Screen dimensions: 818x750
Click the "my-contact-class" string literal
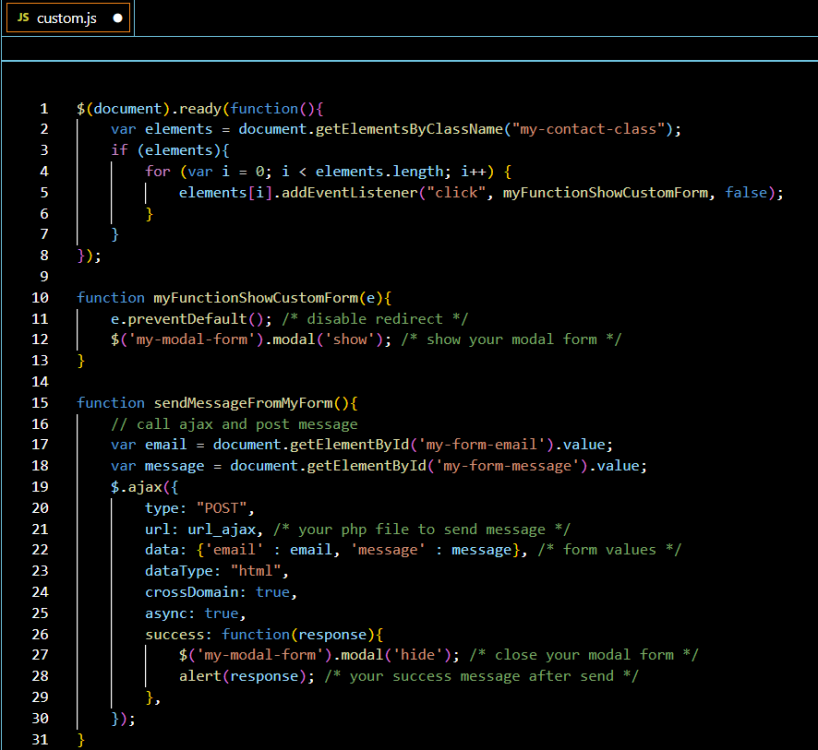(586, 129)
